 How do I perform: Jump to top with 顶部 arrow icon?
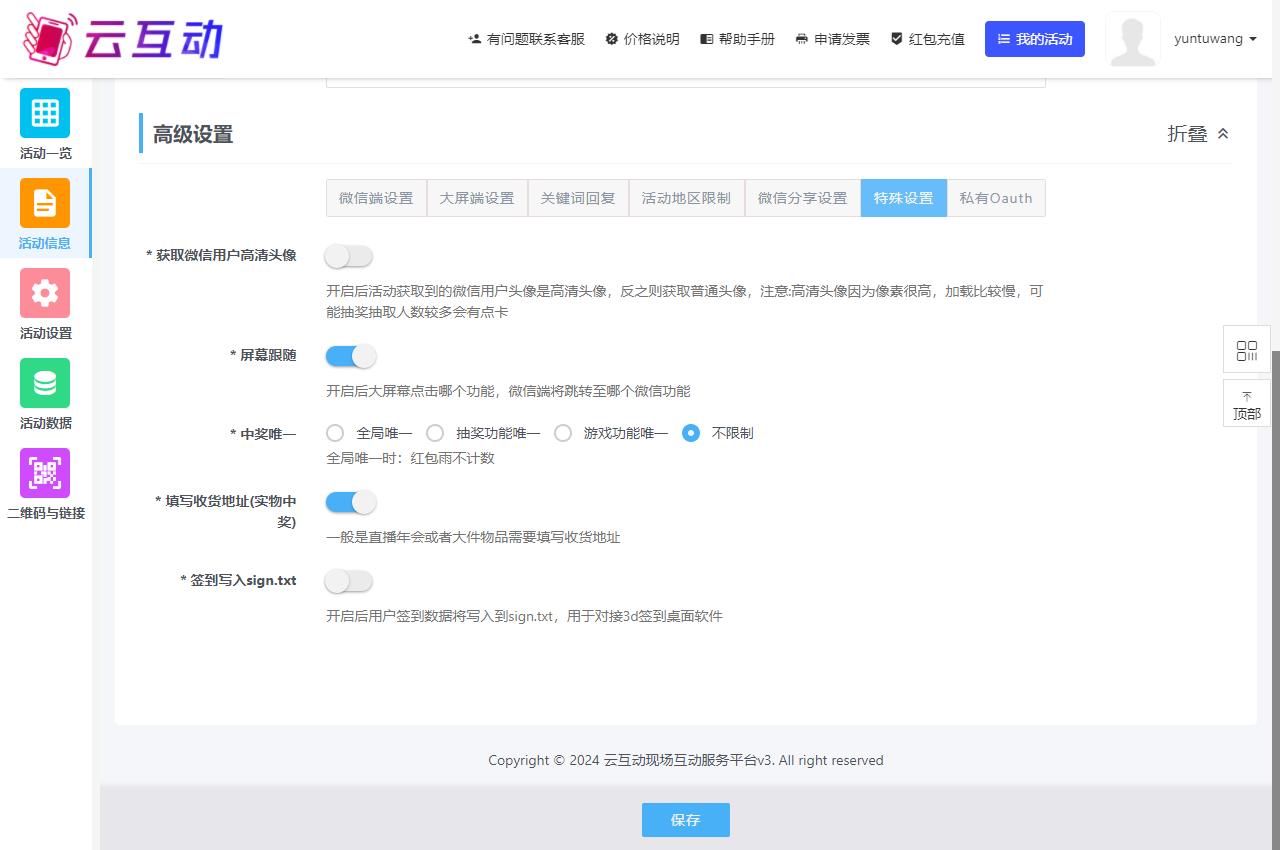point(1246,403)
